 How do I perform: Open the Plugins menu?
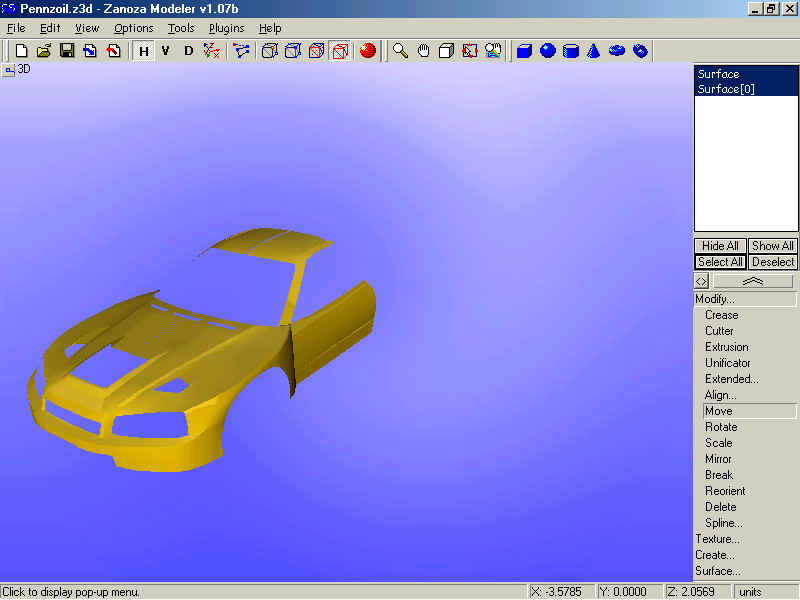pyautogui.click(x=226, y=28)
